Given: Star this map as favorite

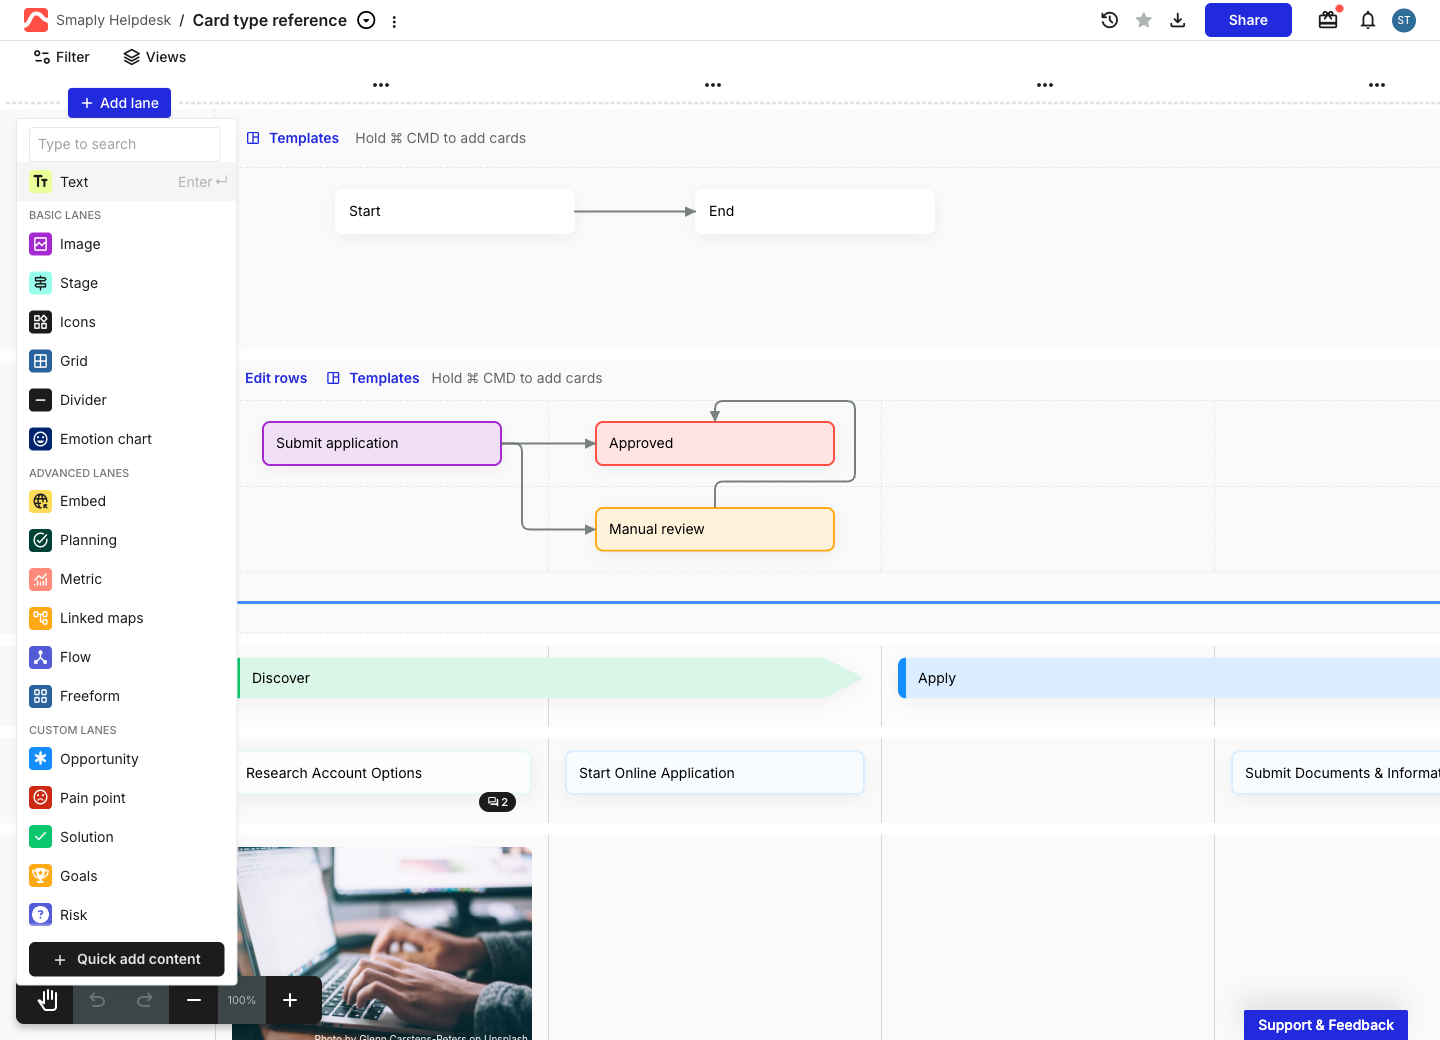Looking at the screenshot, I should [x=1144, y=20].
